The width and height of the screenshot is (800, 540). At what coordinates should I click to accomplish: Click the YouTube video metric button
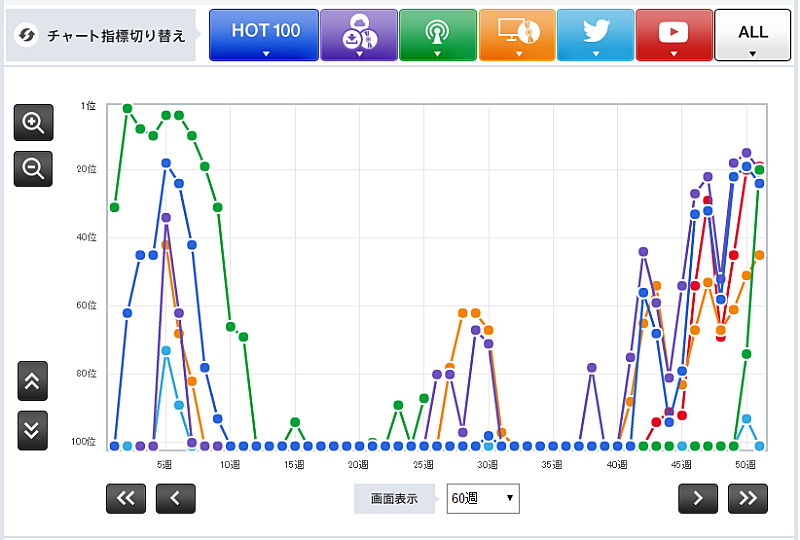pyautogui.click(x=673, y=35)
